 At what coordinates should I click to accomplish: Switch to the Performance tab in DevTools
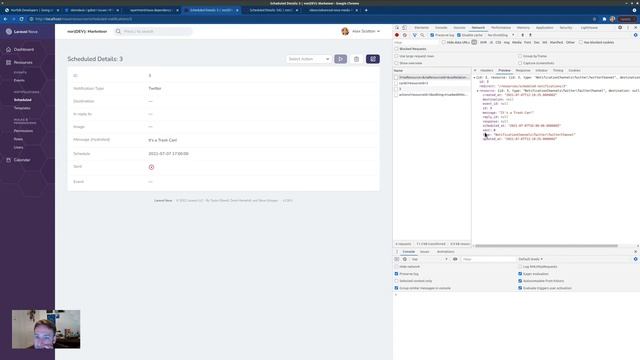(x=501, y=28)
